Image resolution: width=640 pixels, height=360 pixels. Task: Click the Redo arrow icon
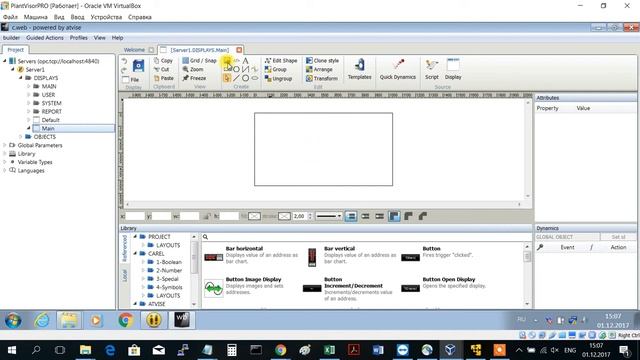point(124,70)
